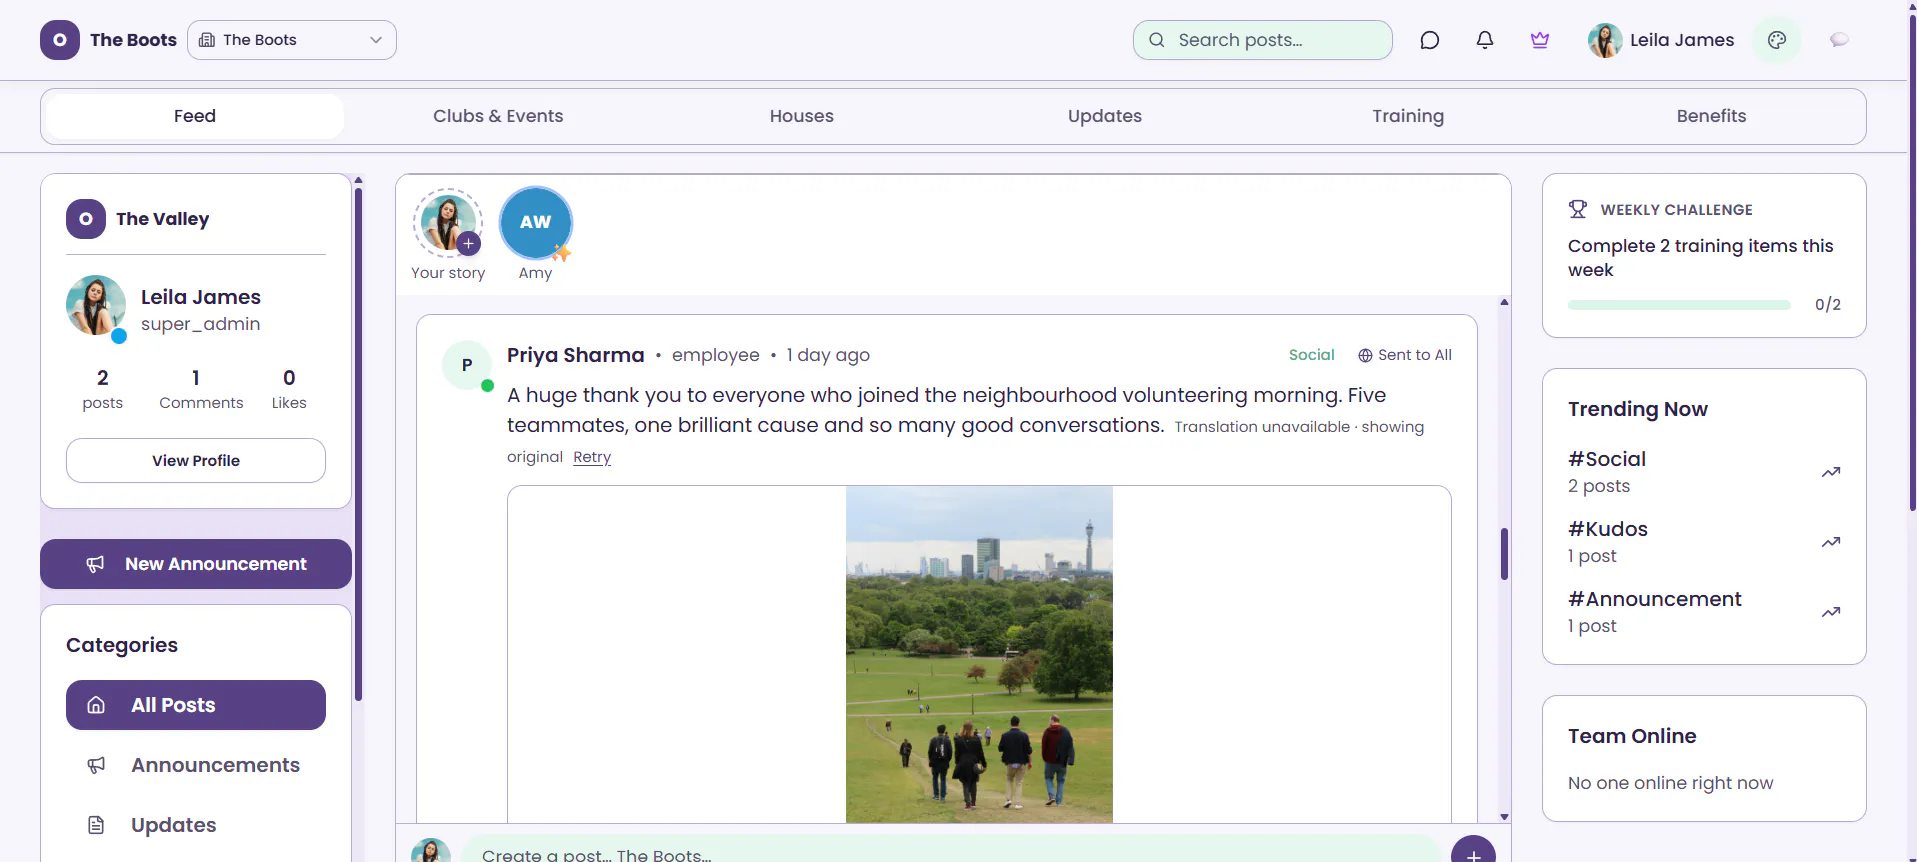This screenshot has width=1917, height=862.
Task: Click the #Kudos trending arrow icon
Action: tap(1830, 542)
